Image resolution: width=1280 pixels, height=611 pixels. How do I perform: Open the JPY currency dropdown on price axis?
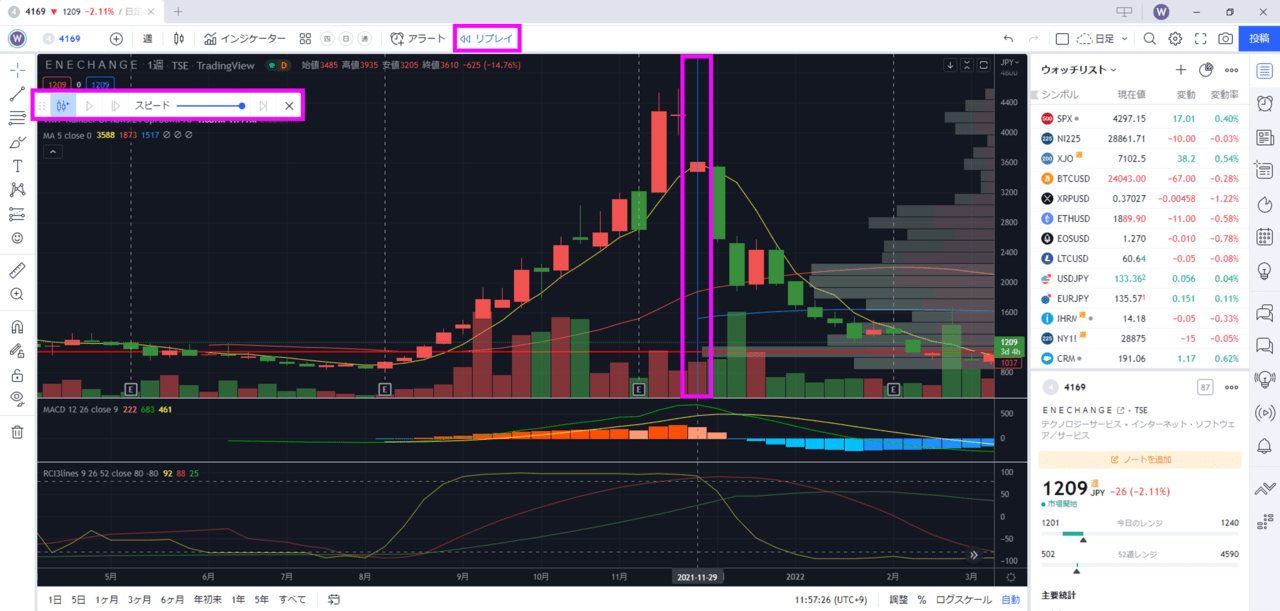(x=1010, y=61)
